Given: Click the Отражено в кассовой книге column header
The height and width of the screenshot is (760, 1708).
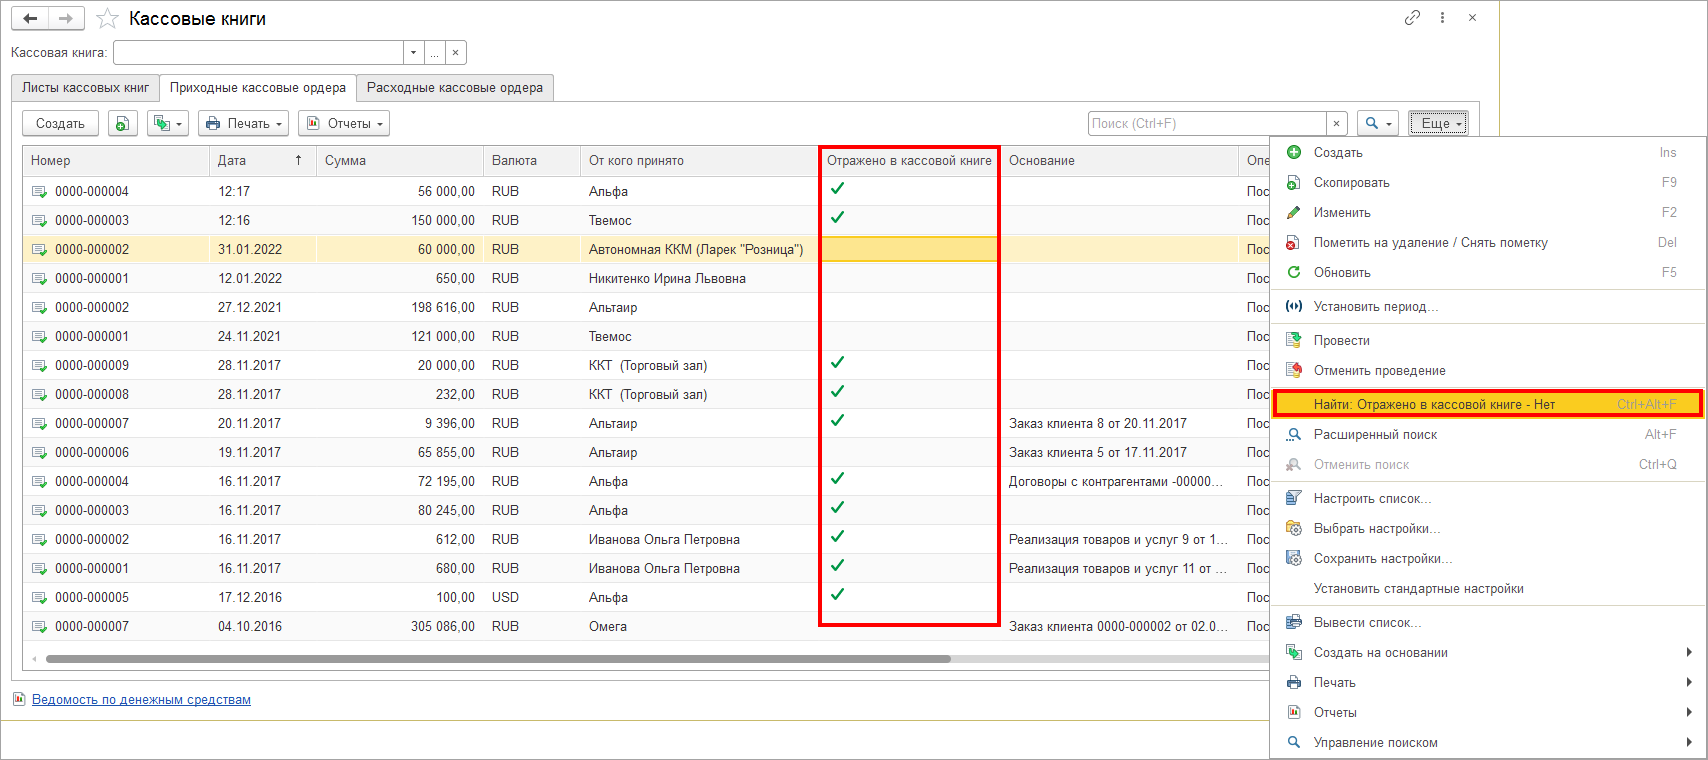Looking at the screenshot, I should point(909,160).
